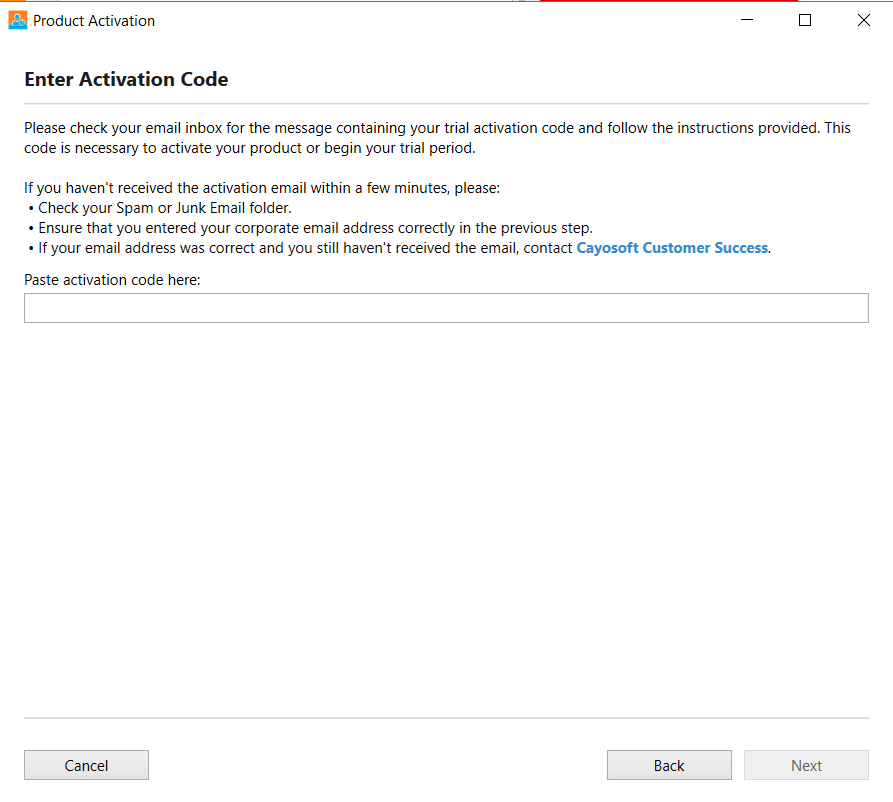Screen dimensions: 893x802
Task: Click the "Product Activation" title text
Action: pos(94,21)
